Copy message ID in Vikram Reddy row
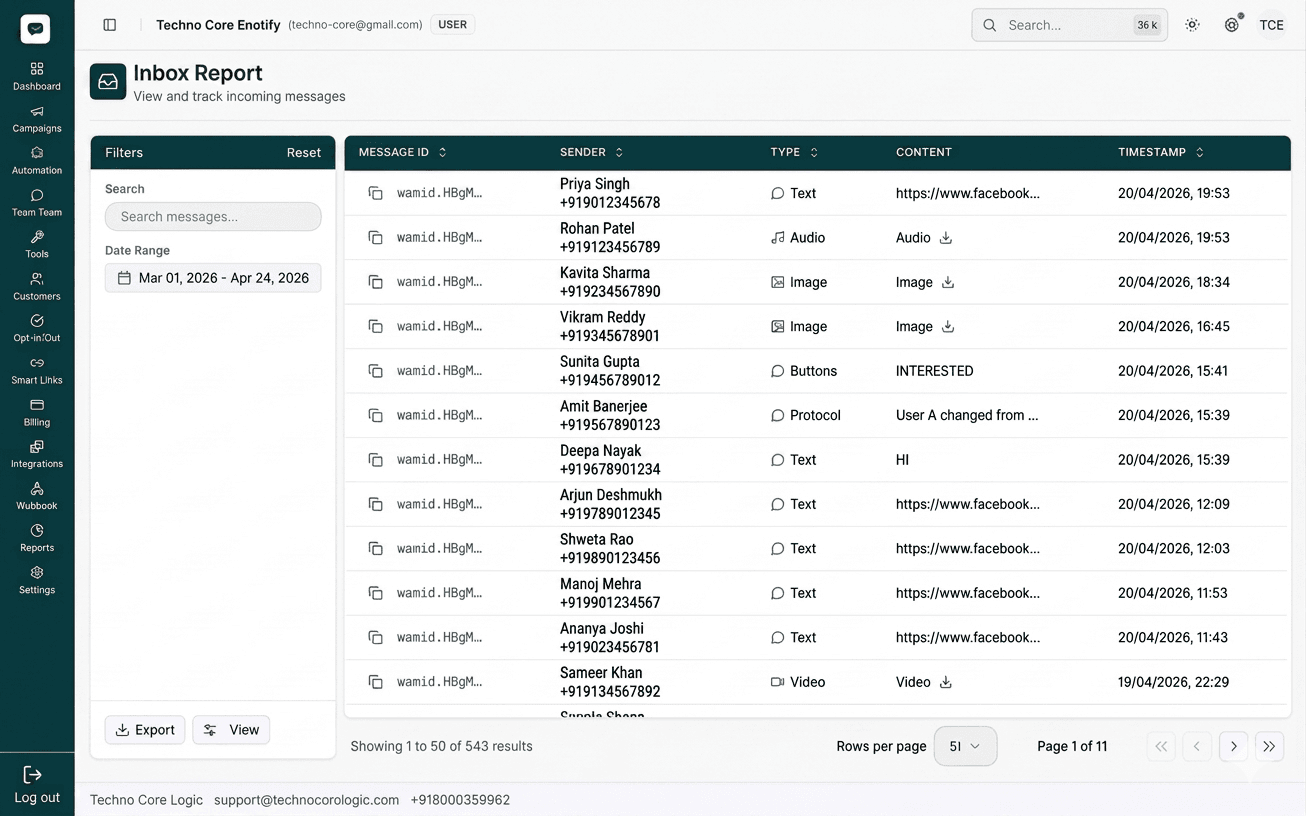 [x=376, y=327]
